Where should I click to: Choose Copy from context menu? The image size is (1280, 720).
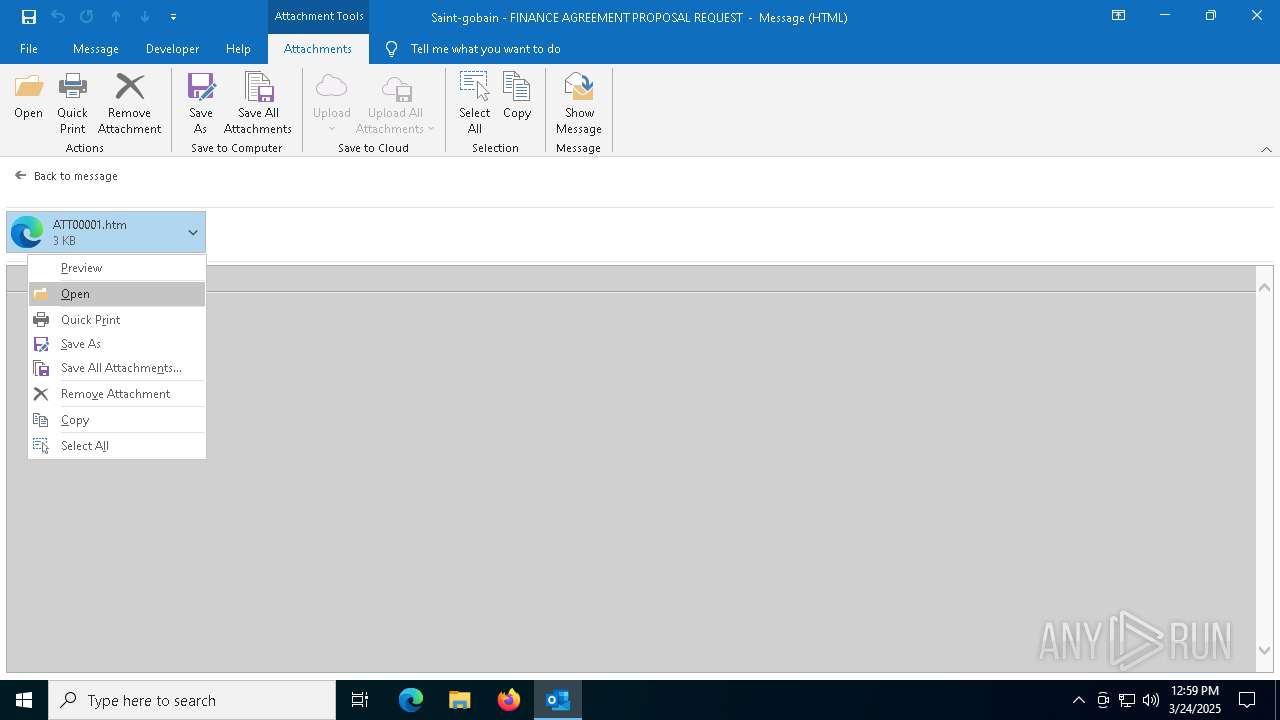(117, 420)
